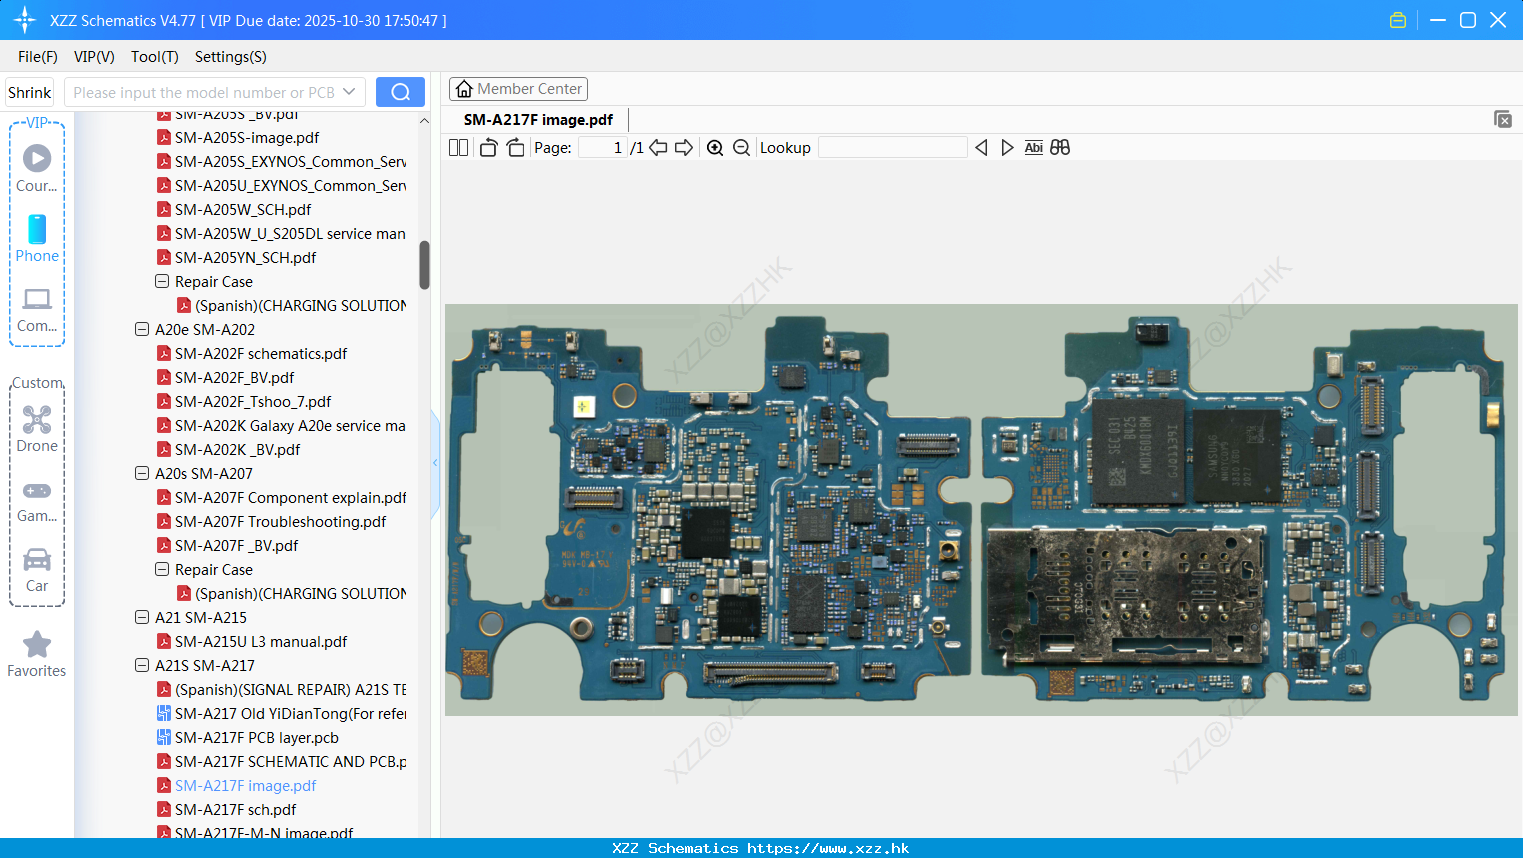Click the yellow VIP gift icon
Screen dimensions: 1523x858
(x=1398, y=20)
